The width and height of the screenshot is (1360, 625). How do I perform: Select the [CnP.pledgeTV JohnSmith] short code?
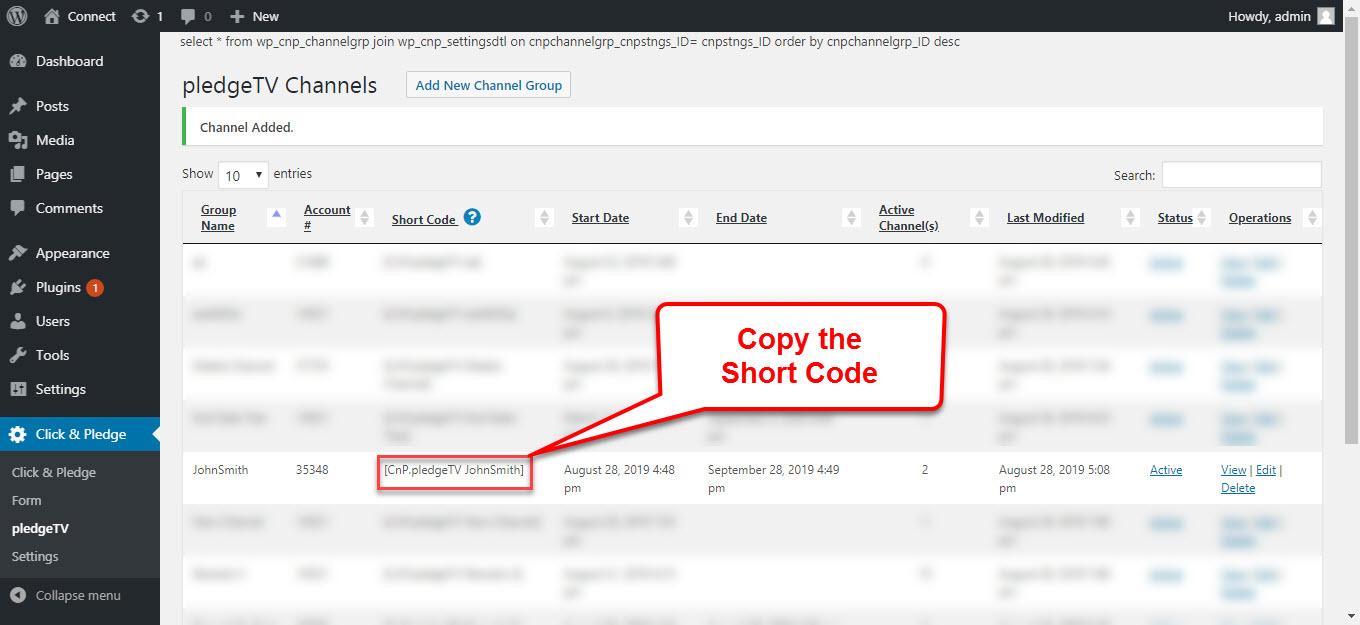tap(454, 470)
